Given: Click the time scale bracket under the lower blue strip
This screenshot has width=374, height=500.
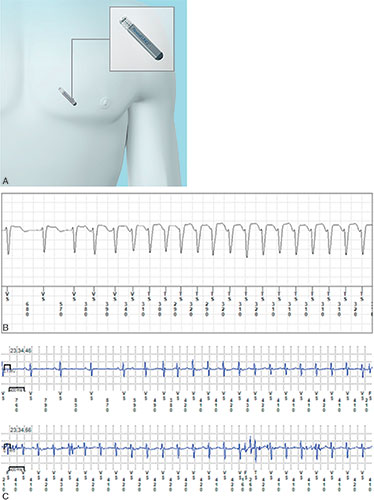Looking at the screenshot, I should 17,468.
